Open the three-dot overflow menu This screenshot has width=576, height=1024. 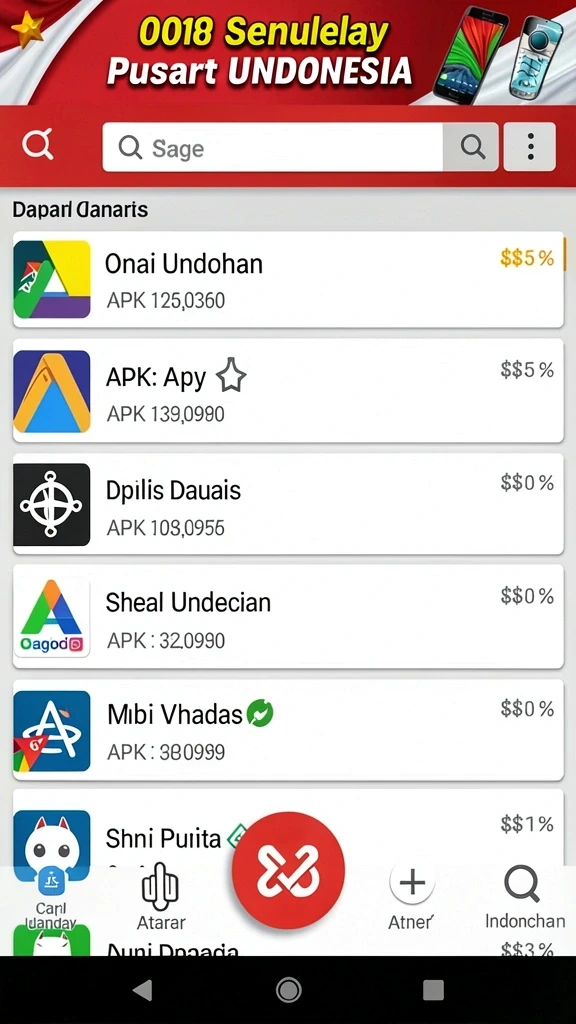tap(530, 147)
